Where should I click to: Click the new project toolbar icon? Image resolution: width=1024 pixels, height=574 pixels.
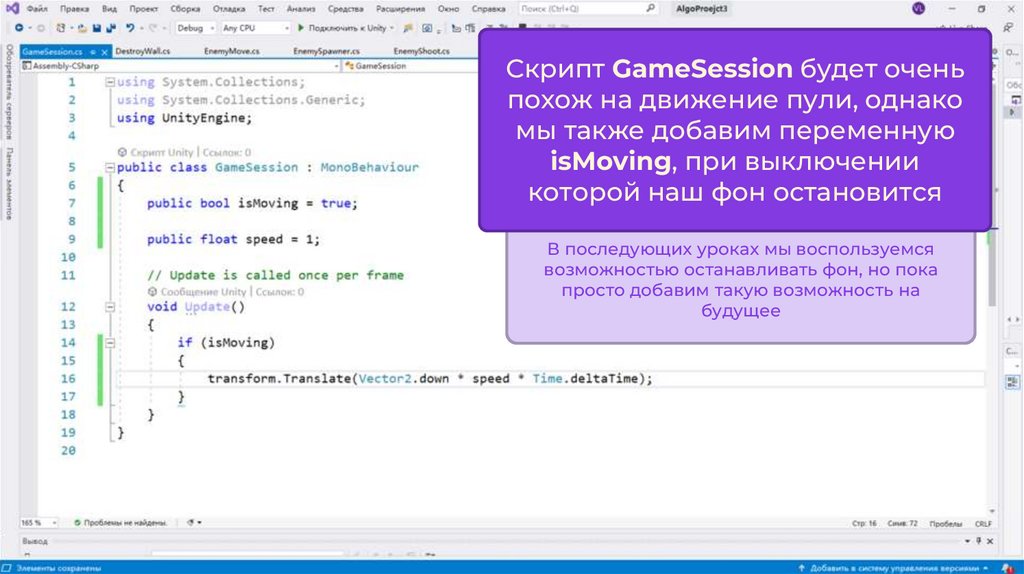pos(61,28)
